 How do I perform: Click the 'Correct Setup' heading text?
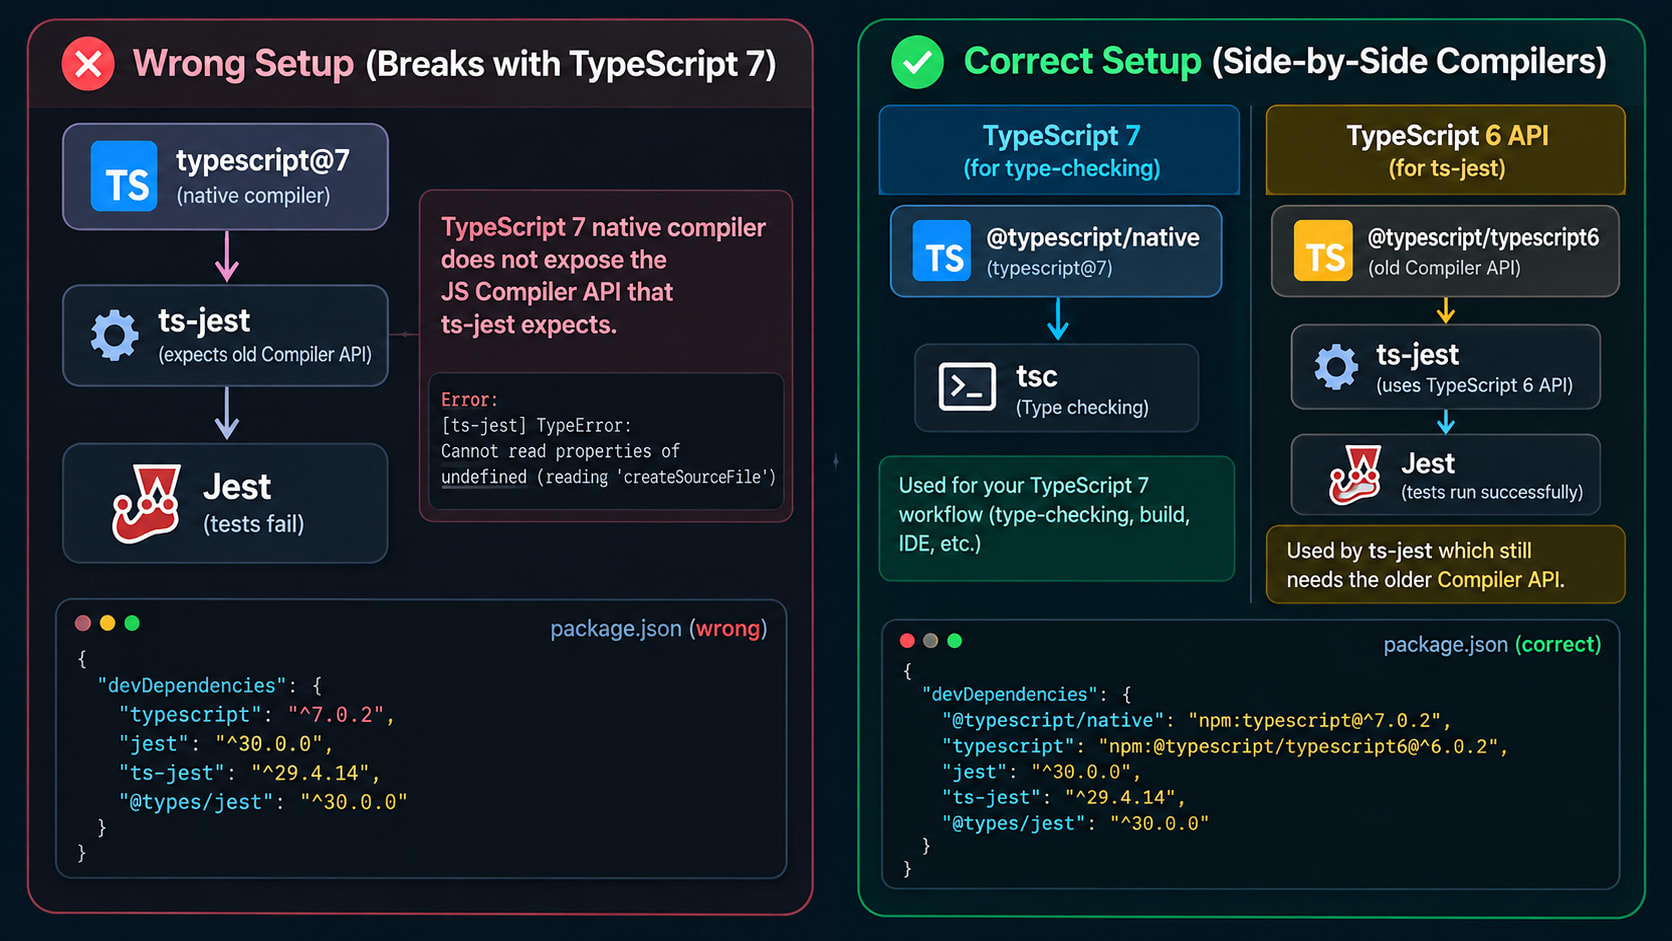click(x=1082, y=62)
